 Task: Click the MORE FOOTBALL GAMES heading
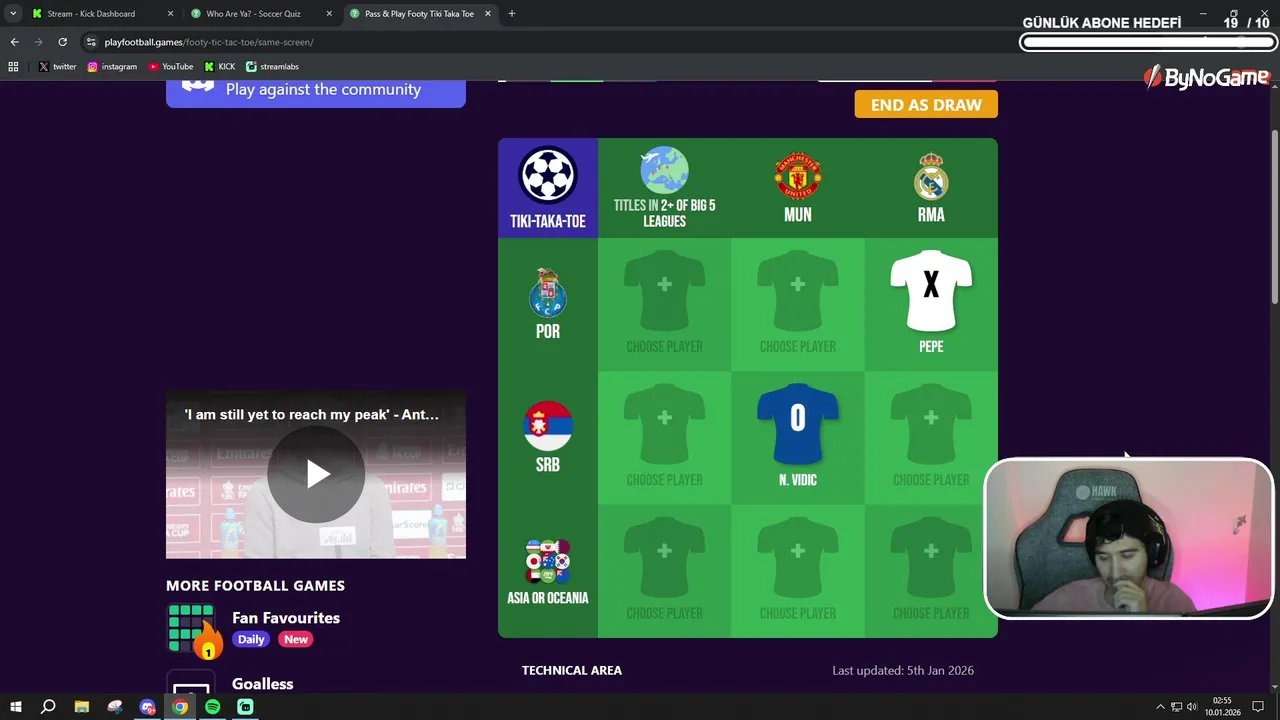tap(255, 586)
